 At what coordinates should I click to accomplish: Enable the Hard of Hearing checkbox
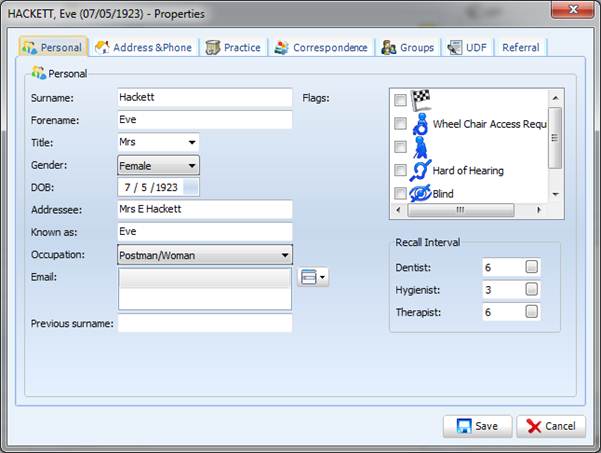(400, 170)
